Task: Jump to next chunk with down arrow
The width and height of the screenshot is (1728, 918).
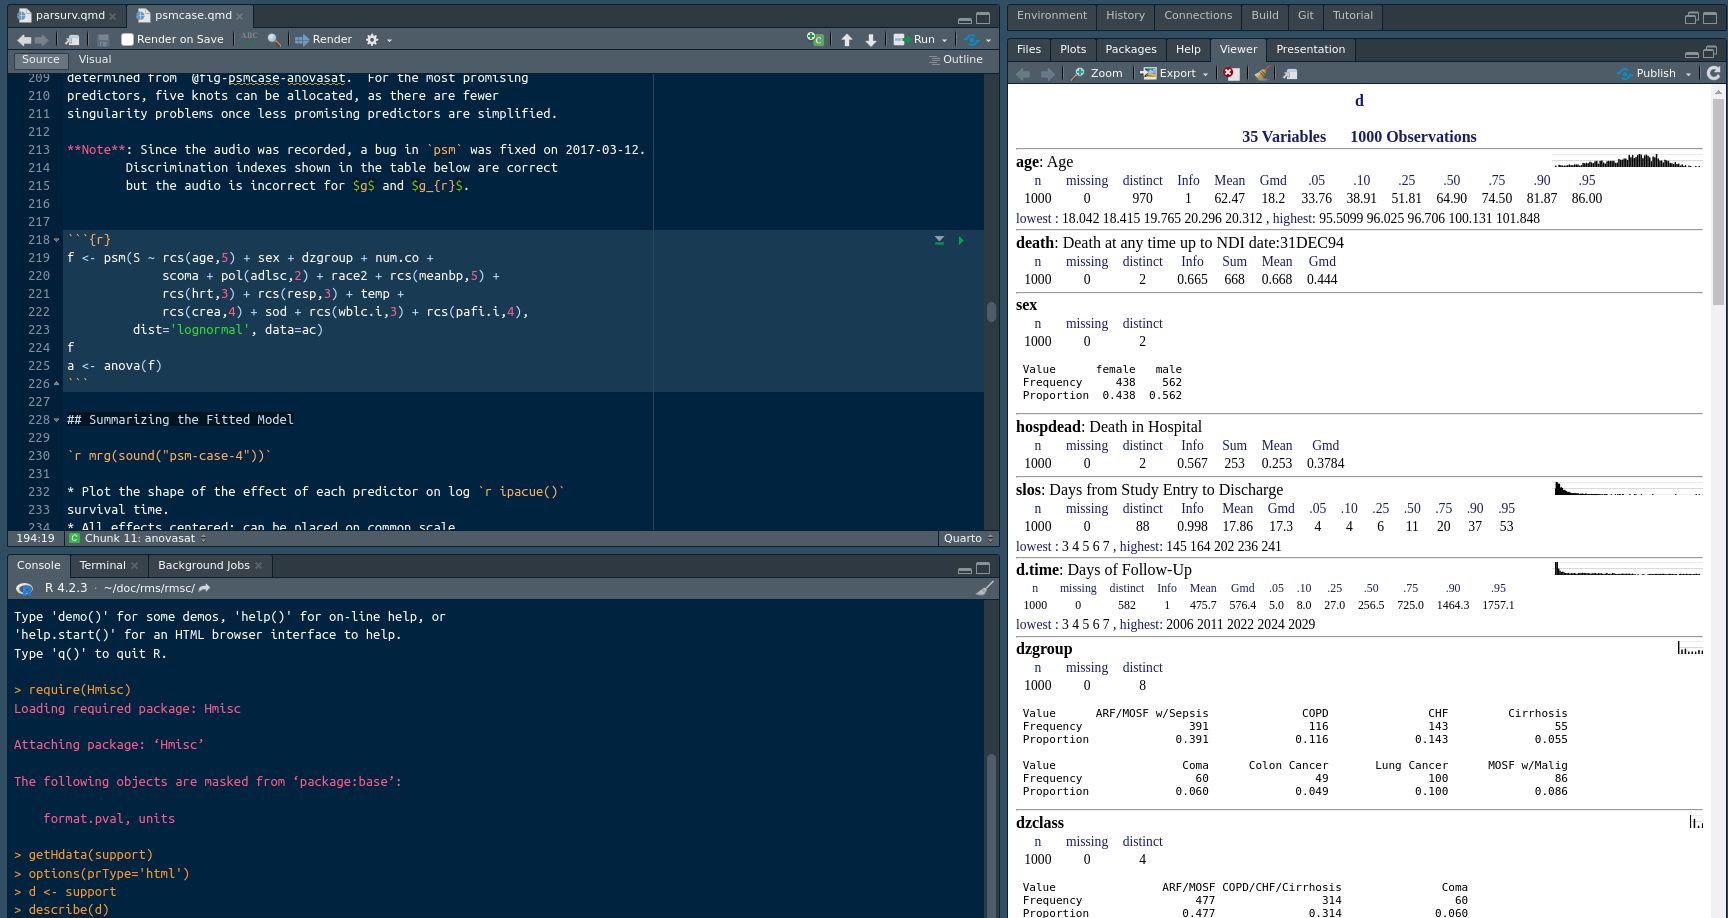Action: (x=871, y=40)
